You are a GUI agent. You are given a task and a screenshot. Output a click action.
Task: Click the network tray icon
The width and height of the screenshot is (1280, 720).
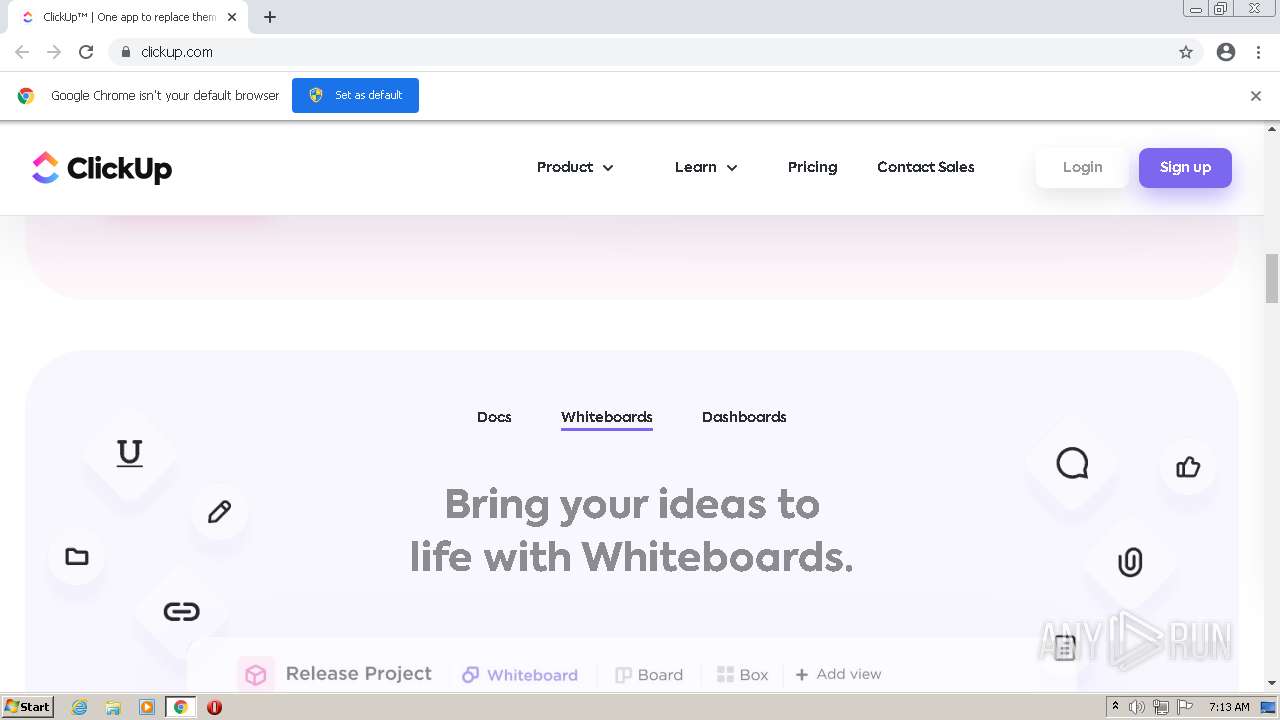pyautogui.click(x=1161, y=707)
